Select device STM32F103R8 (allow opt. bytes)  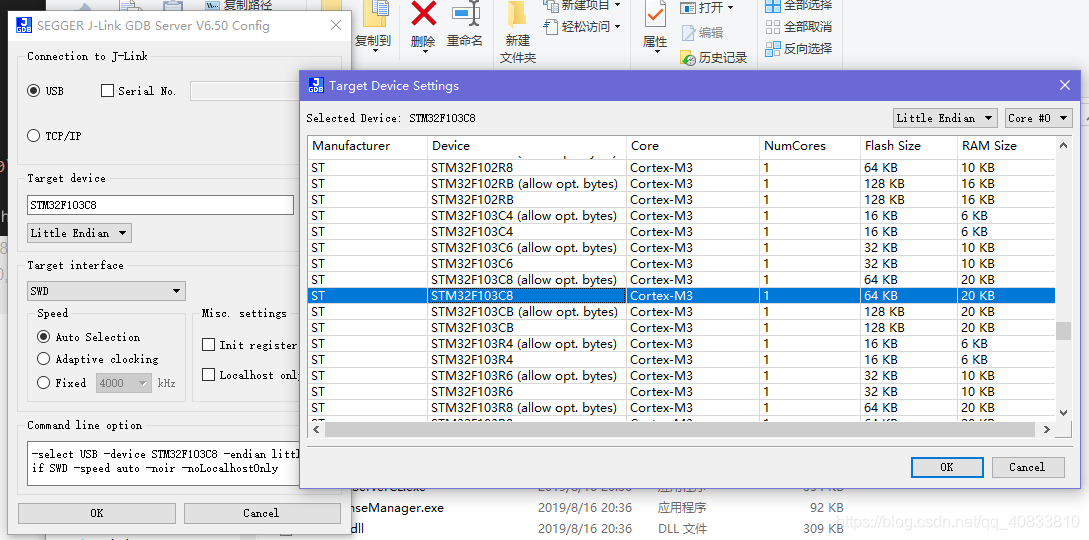682,407
